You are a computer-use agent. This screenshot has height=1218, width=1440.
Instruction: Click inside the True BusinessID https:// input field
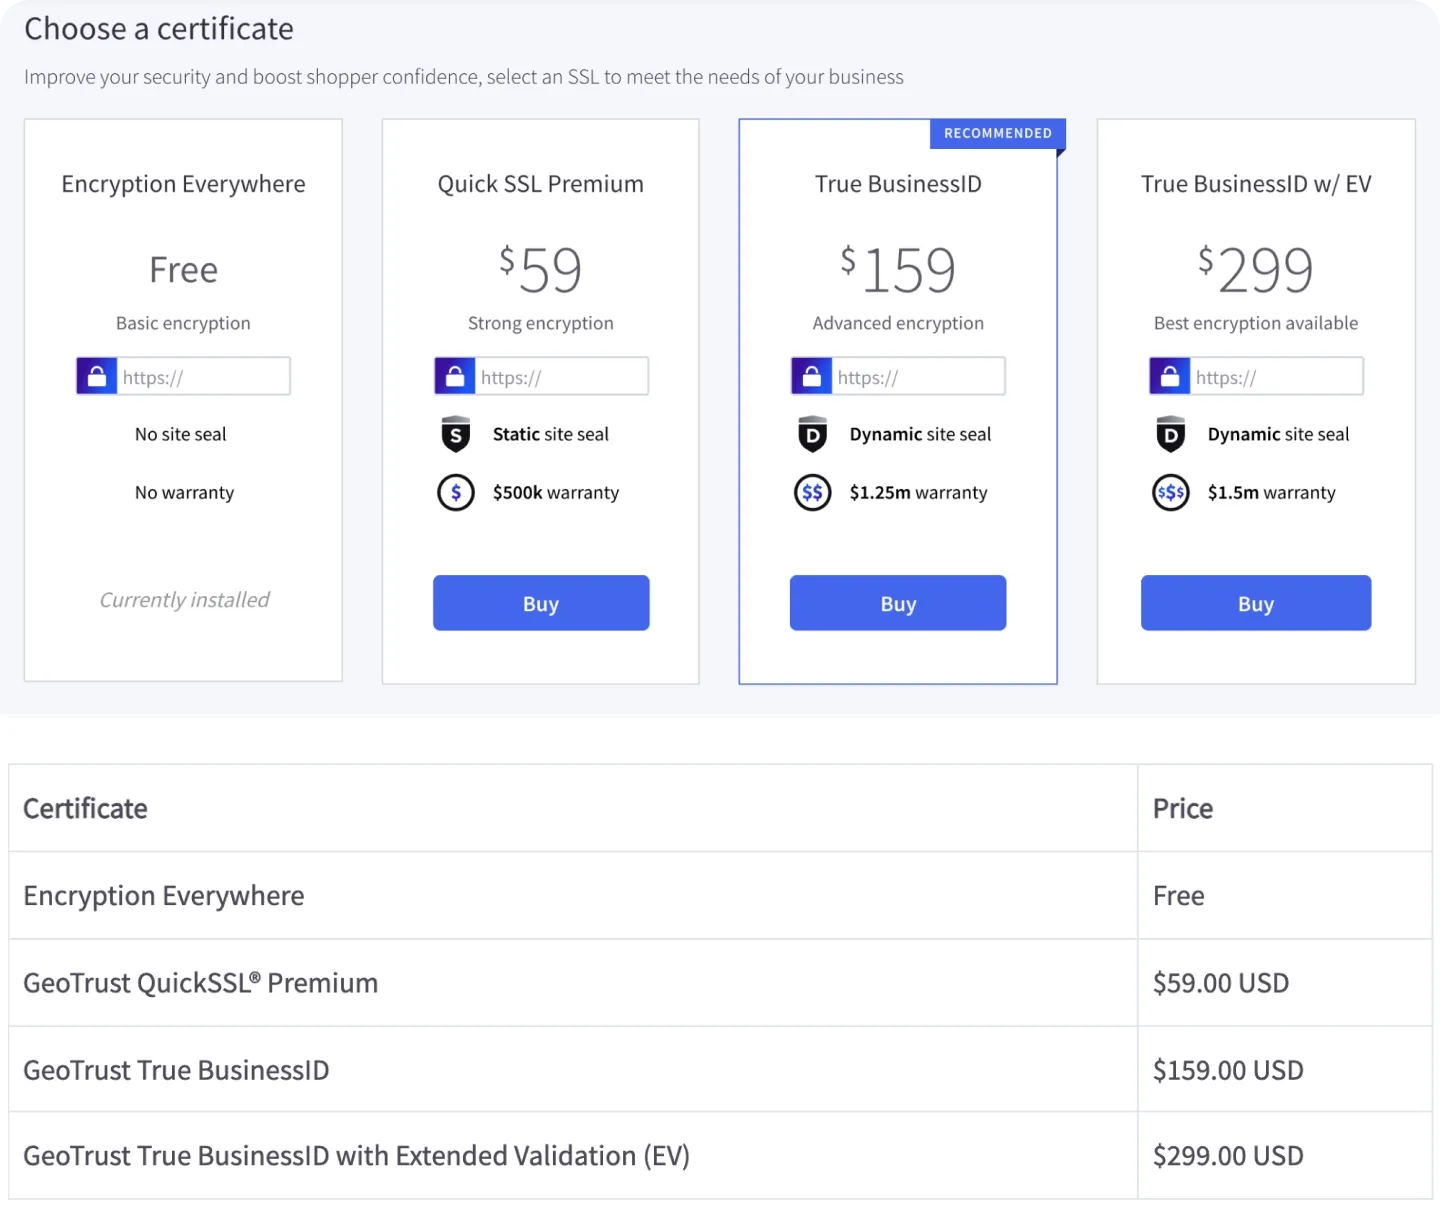(915, 375)
